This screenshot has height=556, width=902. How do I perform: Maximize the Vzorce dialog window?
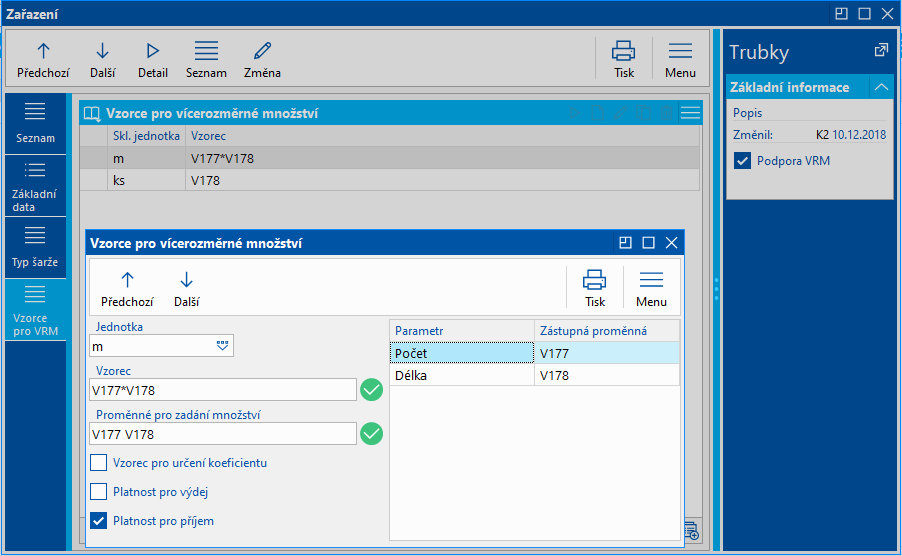[648, 243]
